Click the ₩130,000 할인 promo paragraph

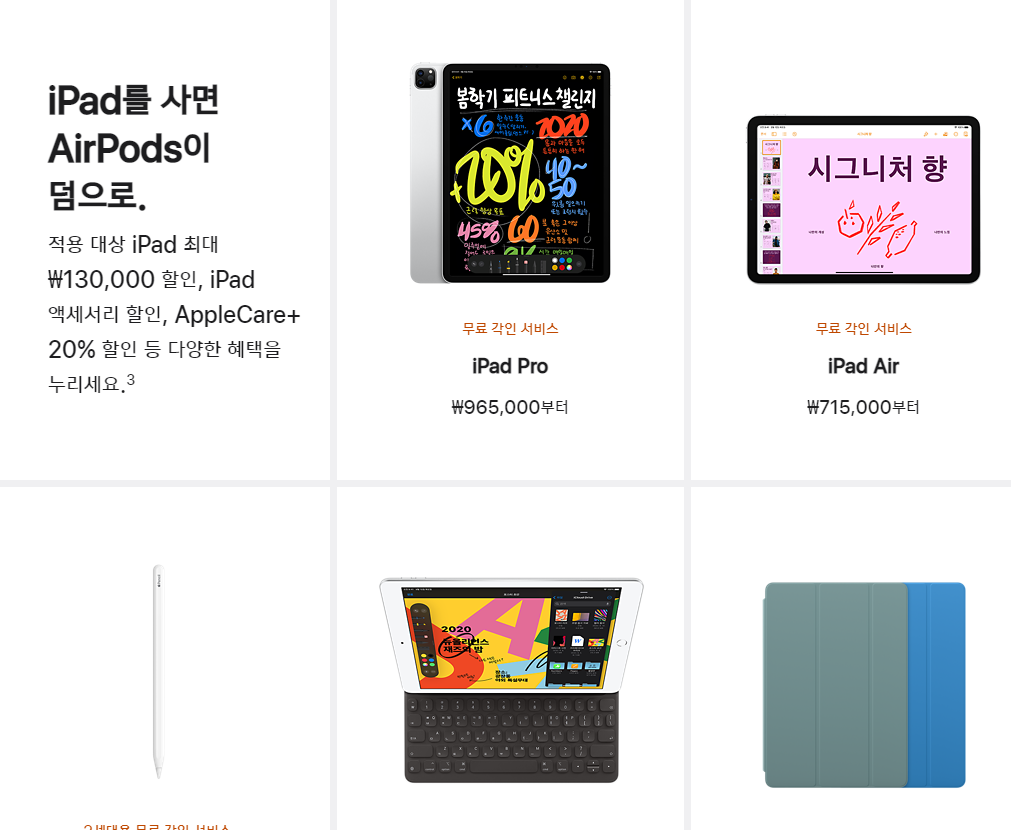click(x=174, y=314)
